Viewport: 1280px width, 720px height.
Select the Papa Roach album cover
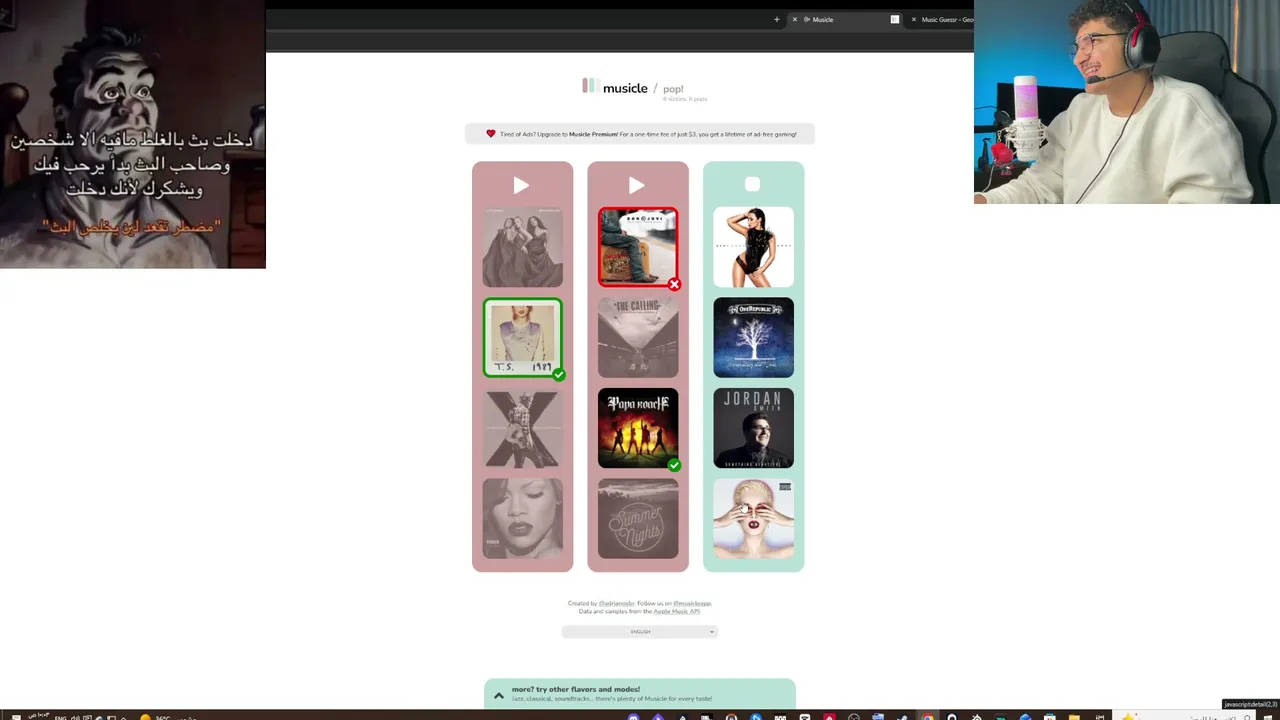click(638, 428)
